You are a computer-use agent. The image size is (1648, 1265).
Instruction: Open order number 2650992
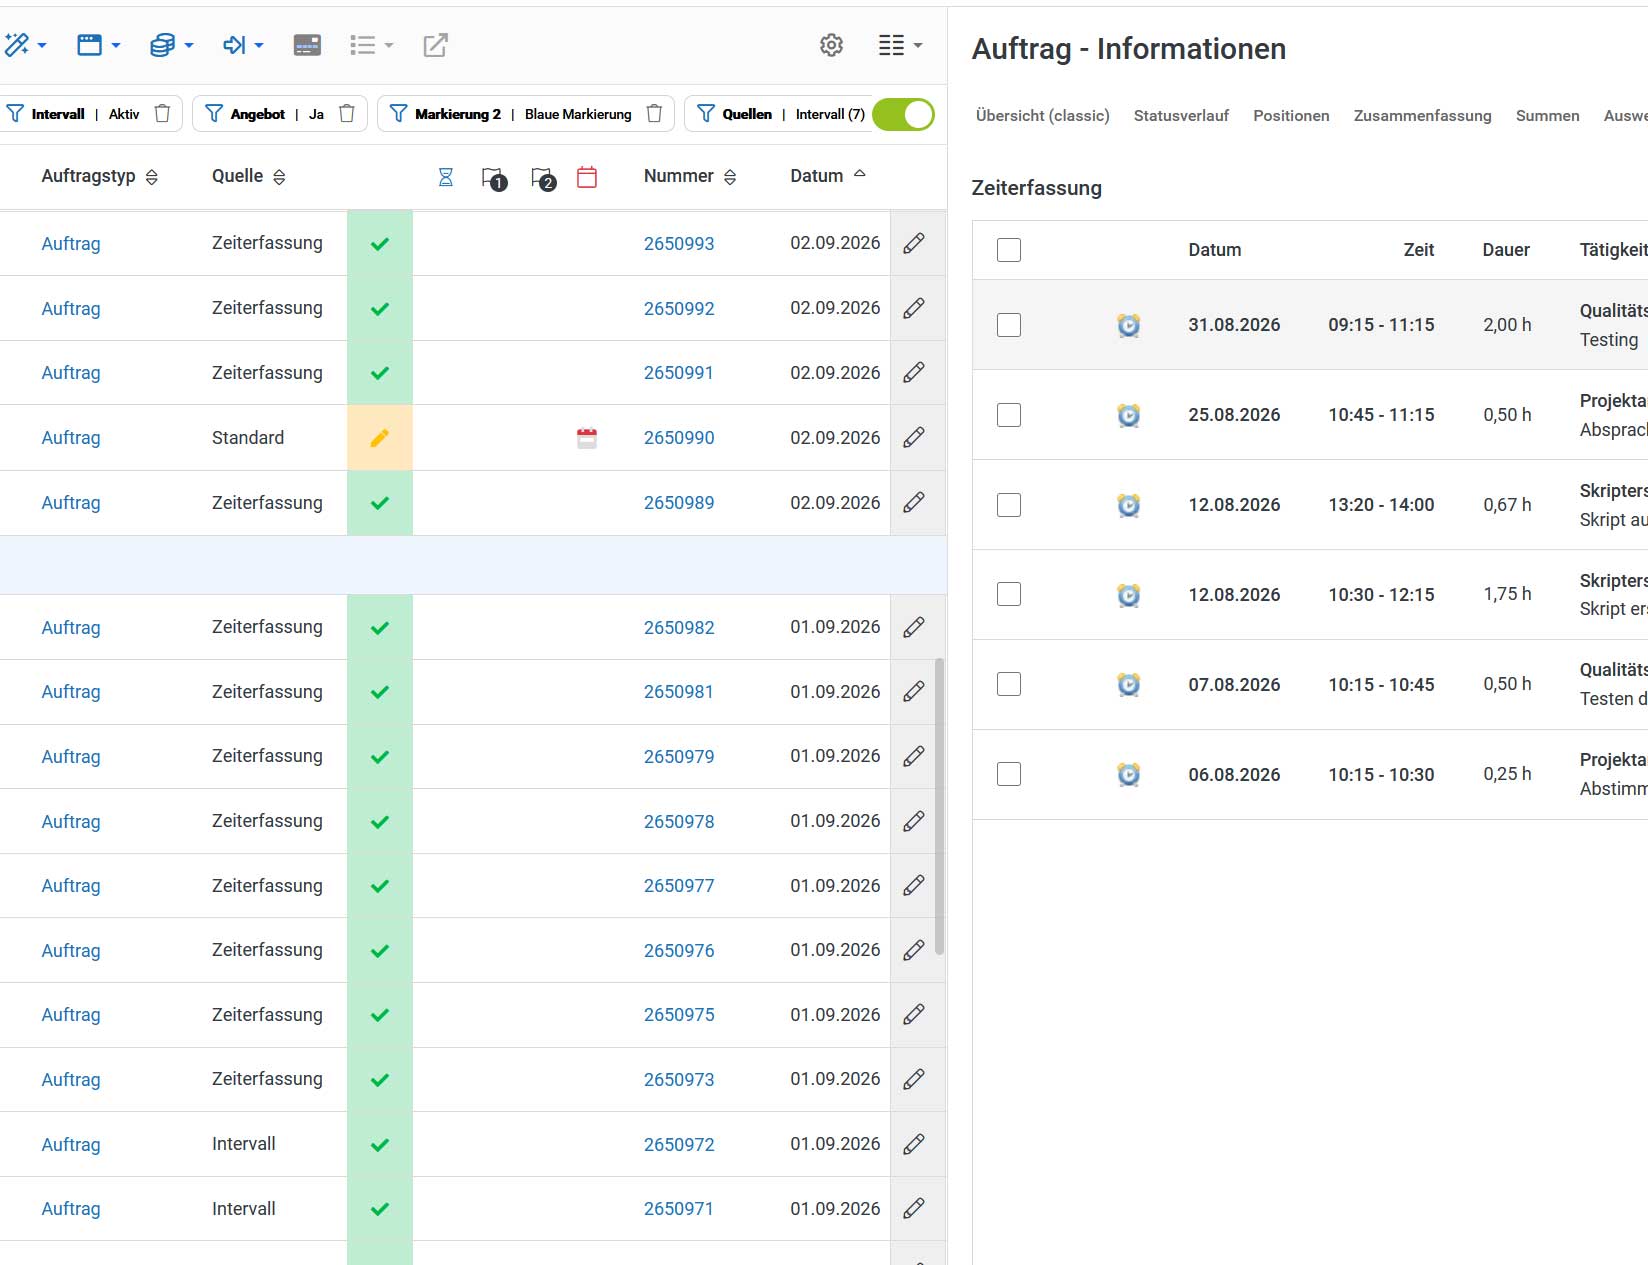(679, 309)
